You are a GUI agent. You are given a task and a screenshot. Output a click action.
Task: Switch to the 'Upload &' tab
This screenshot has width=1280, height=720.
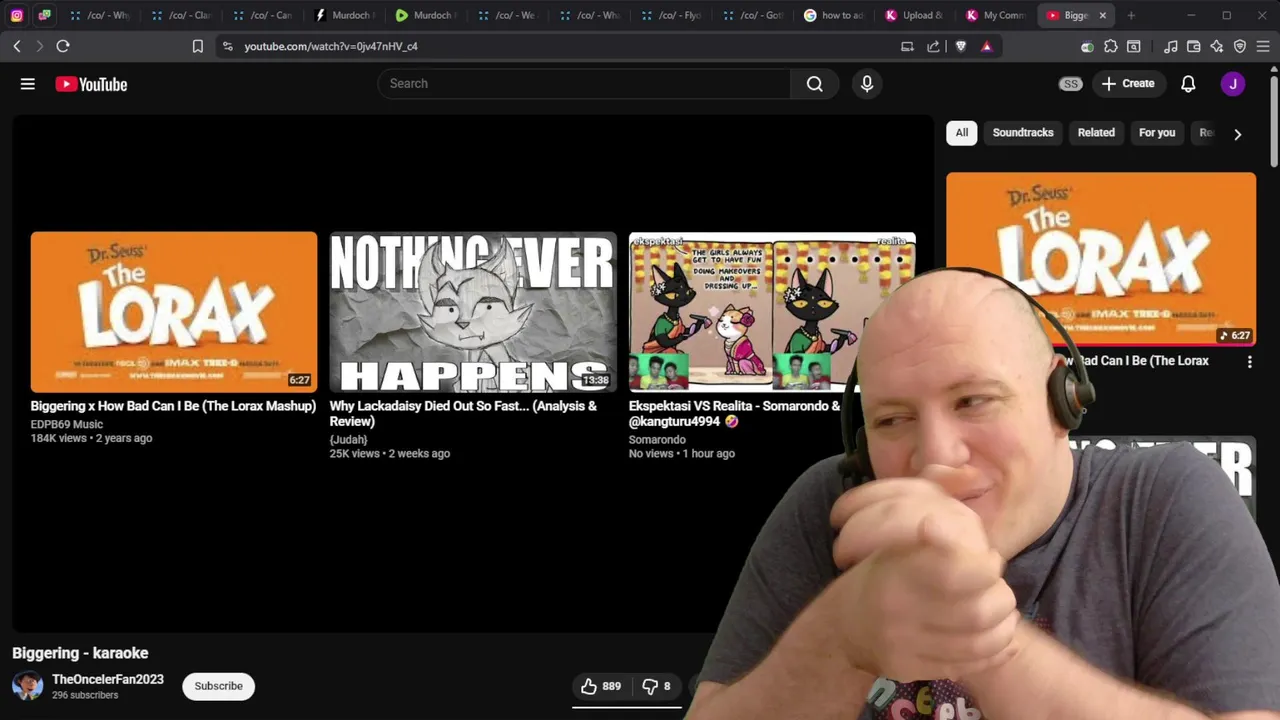[x=918, y=15]
